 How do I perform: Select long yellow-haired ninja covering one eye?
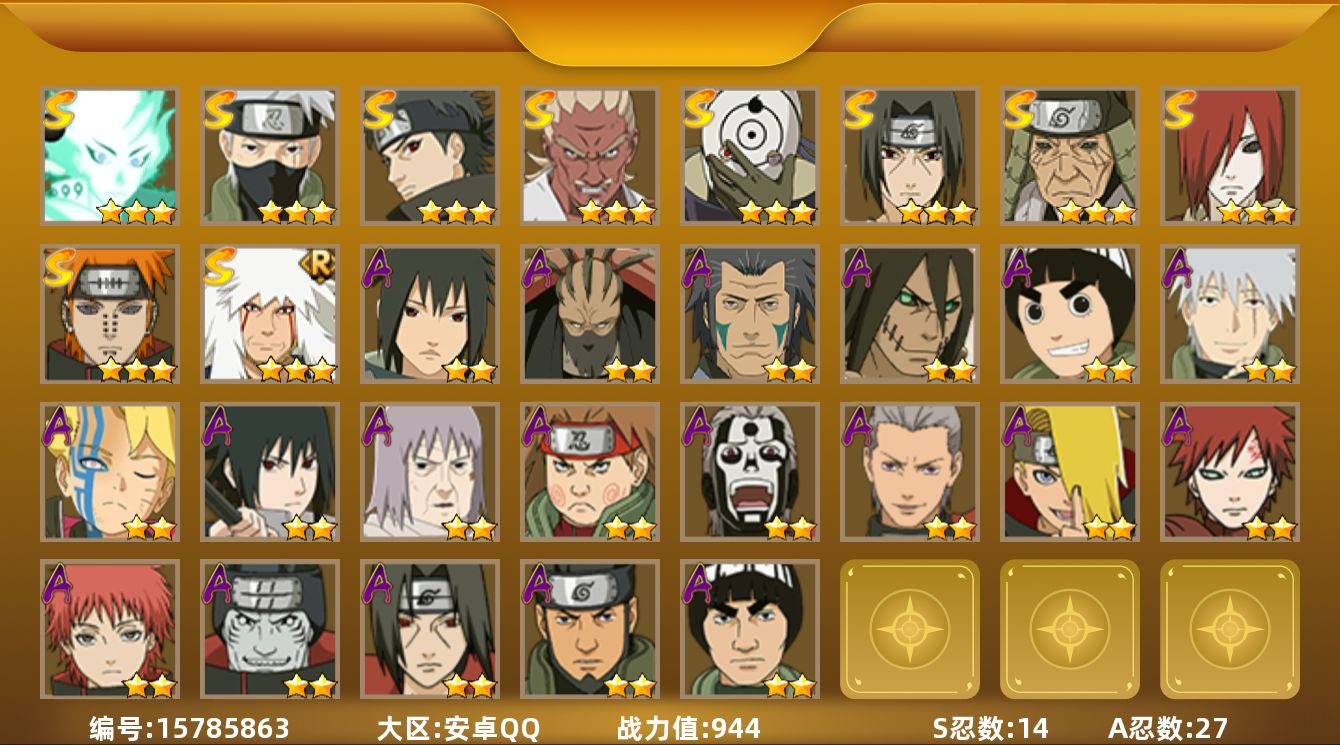pos(1070,472)
